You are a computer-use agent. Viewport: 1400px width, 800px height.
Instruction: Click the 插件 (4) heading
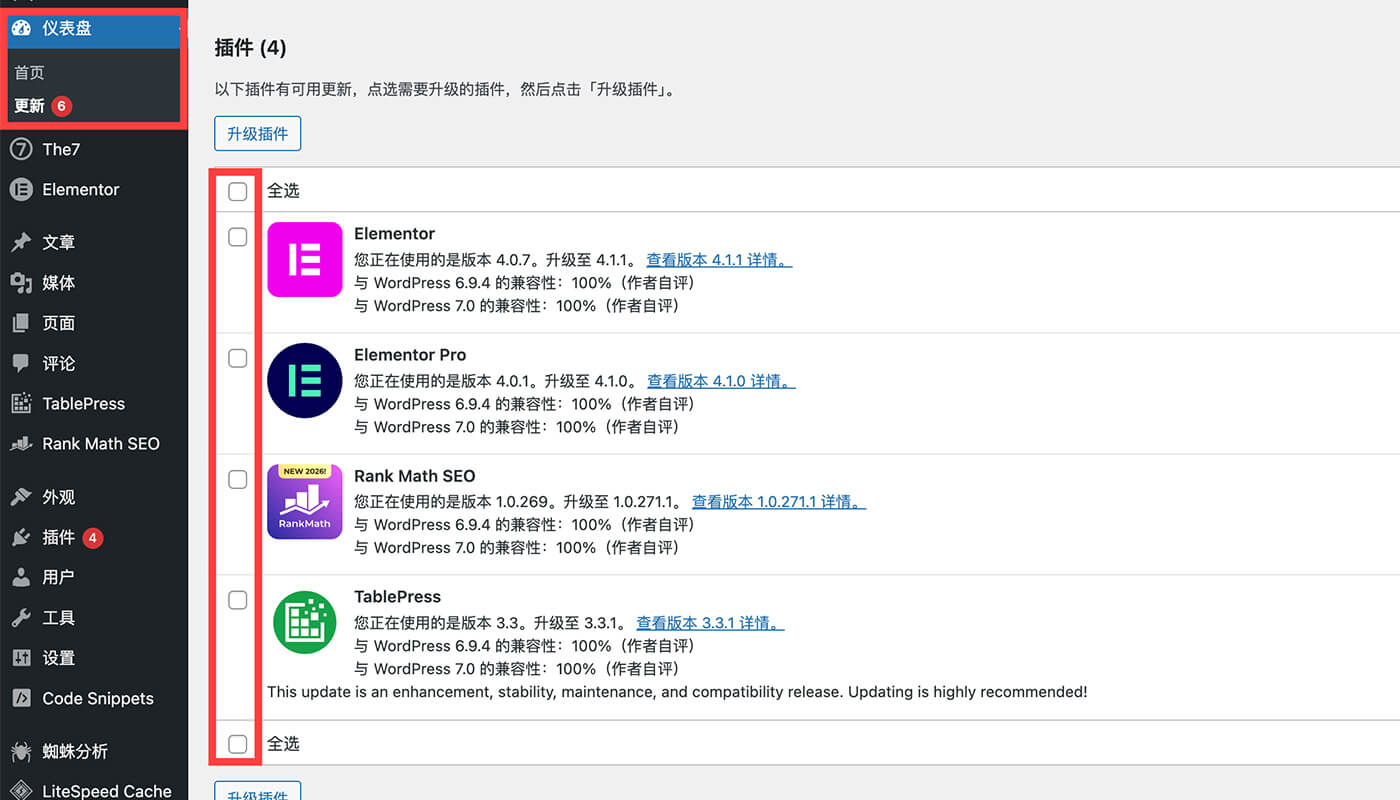(250, 48)
